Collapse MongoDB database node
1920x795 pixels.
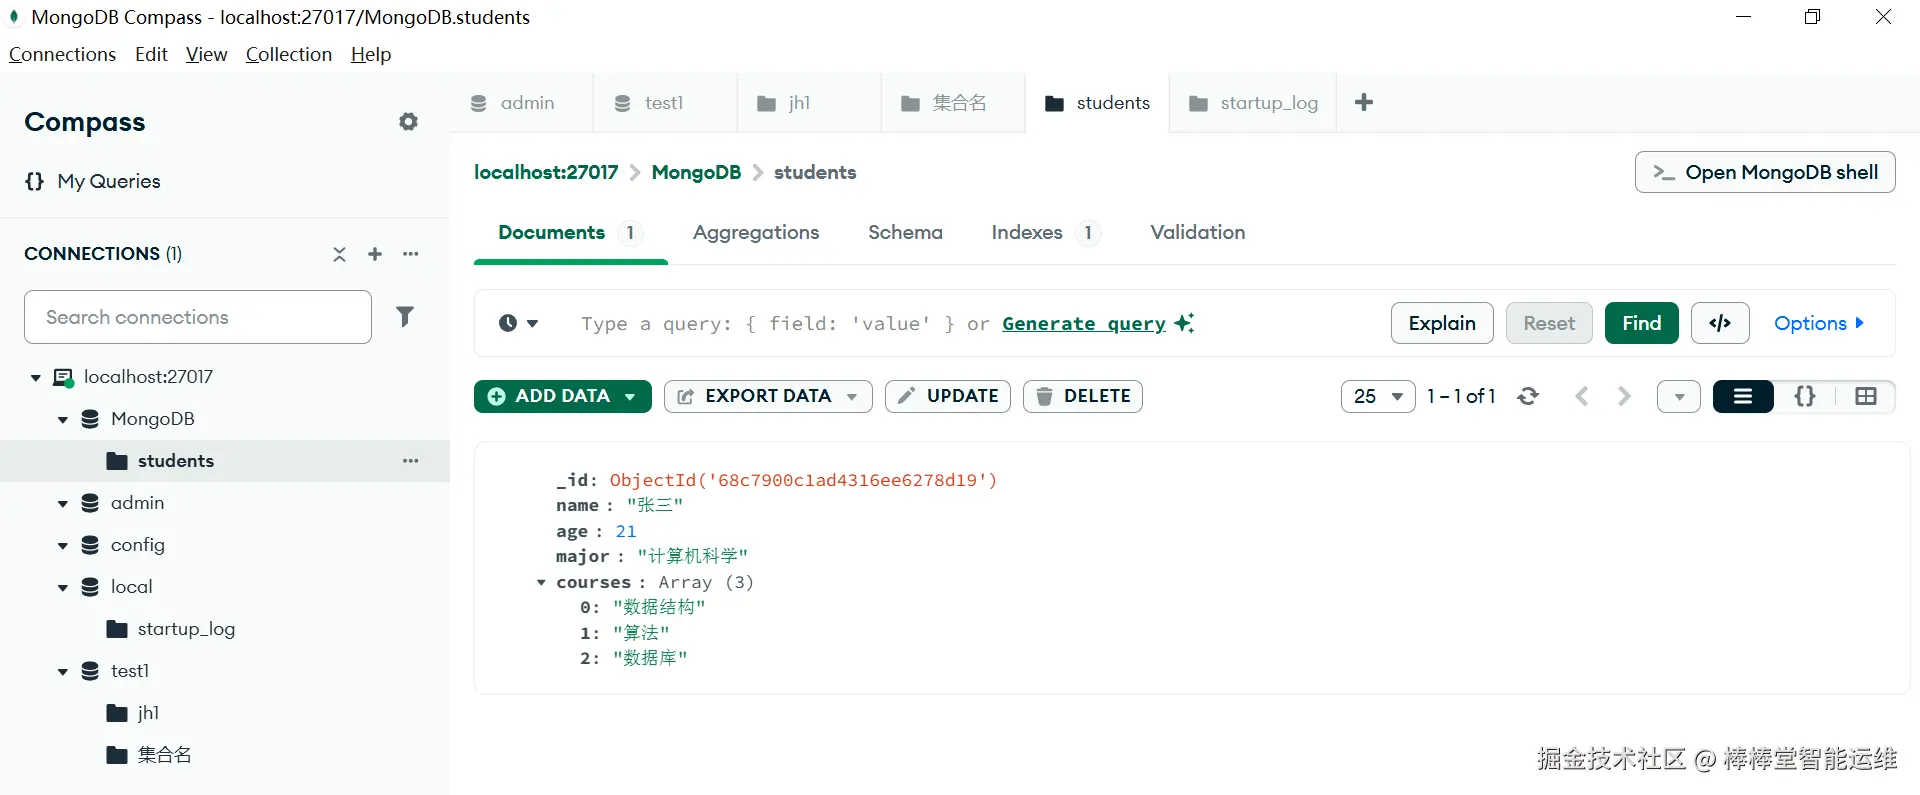[x=63, y=420]
